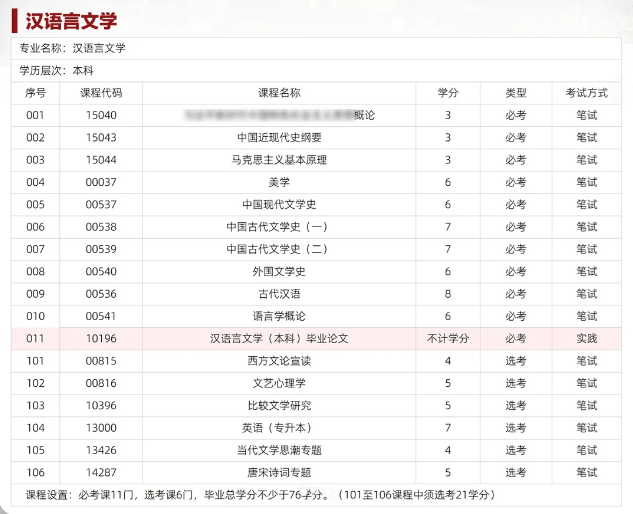Select course code 00536
633x514 pixels.
tap(101, 294)
